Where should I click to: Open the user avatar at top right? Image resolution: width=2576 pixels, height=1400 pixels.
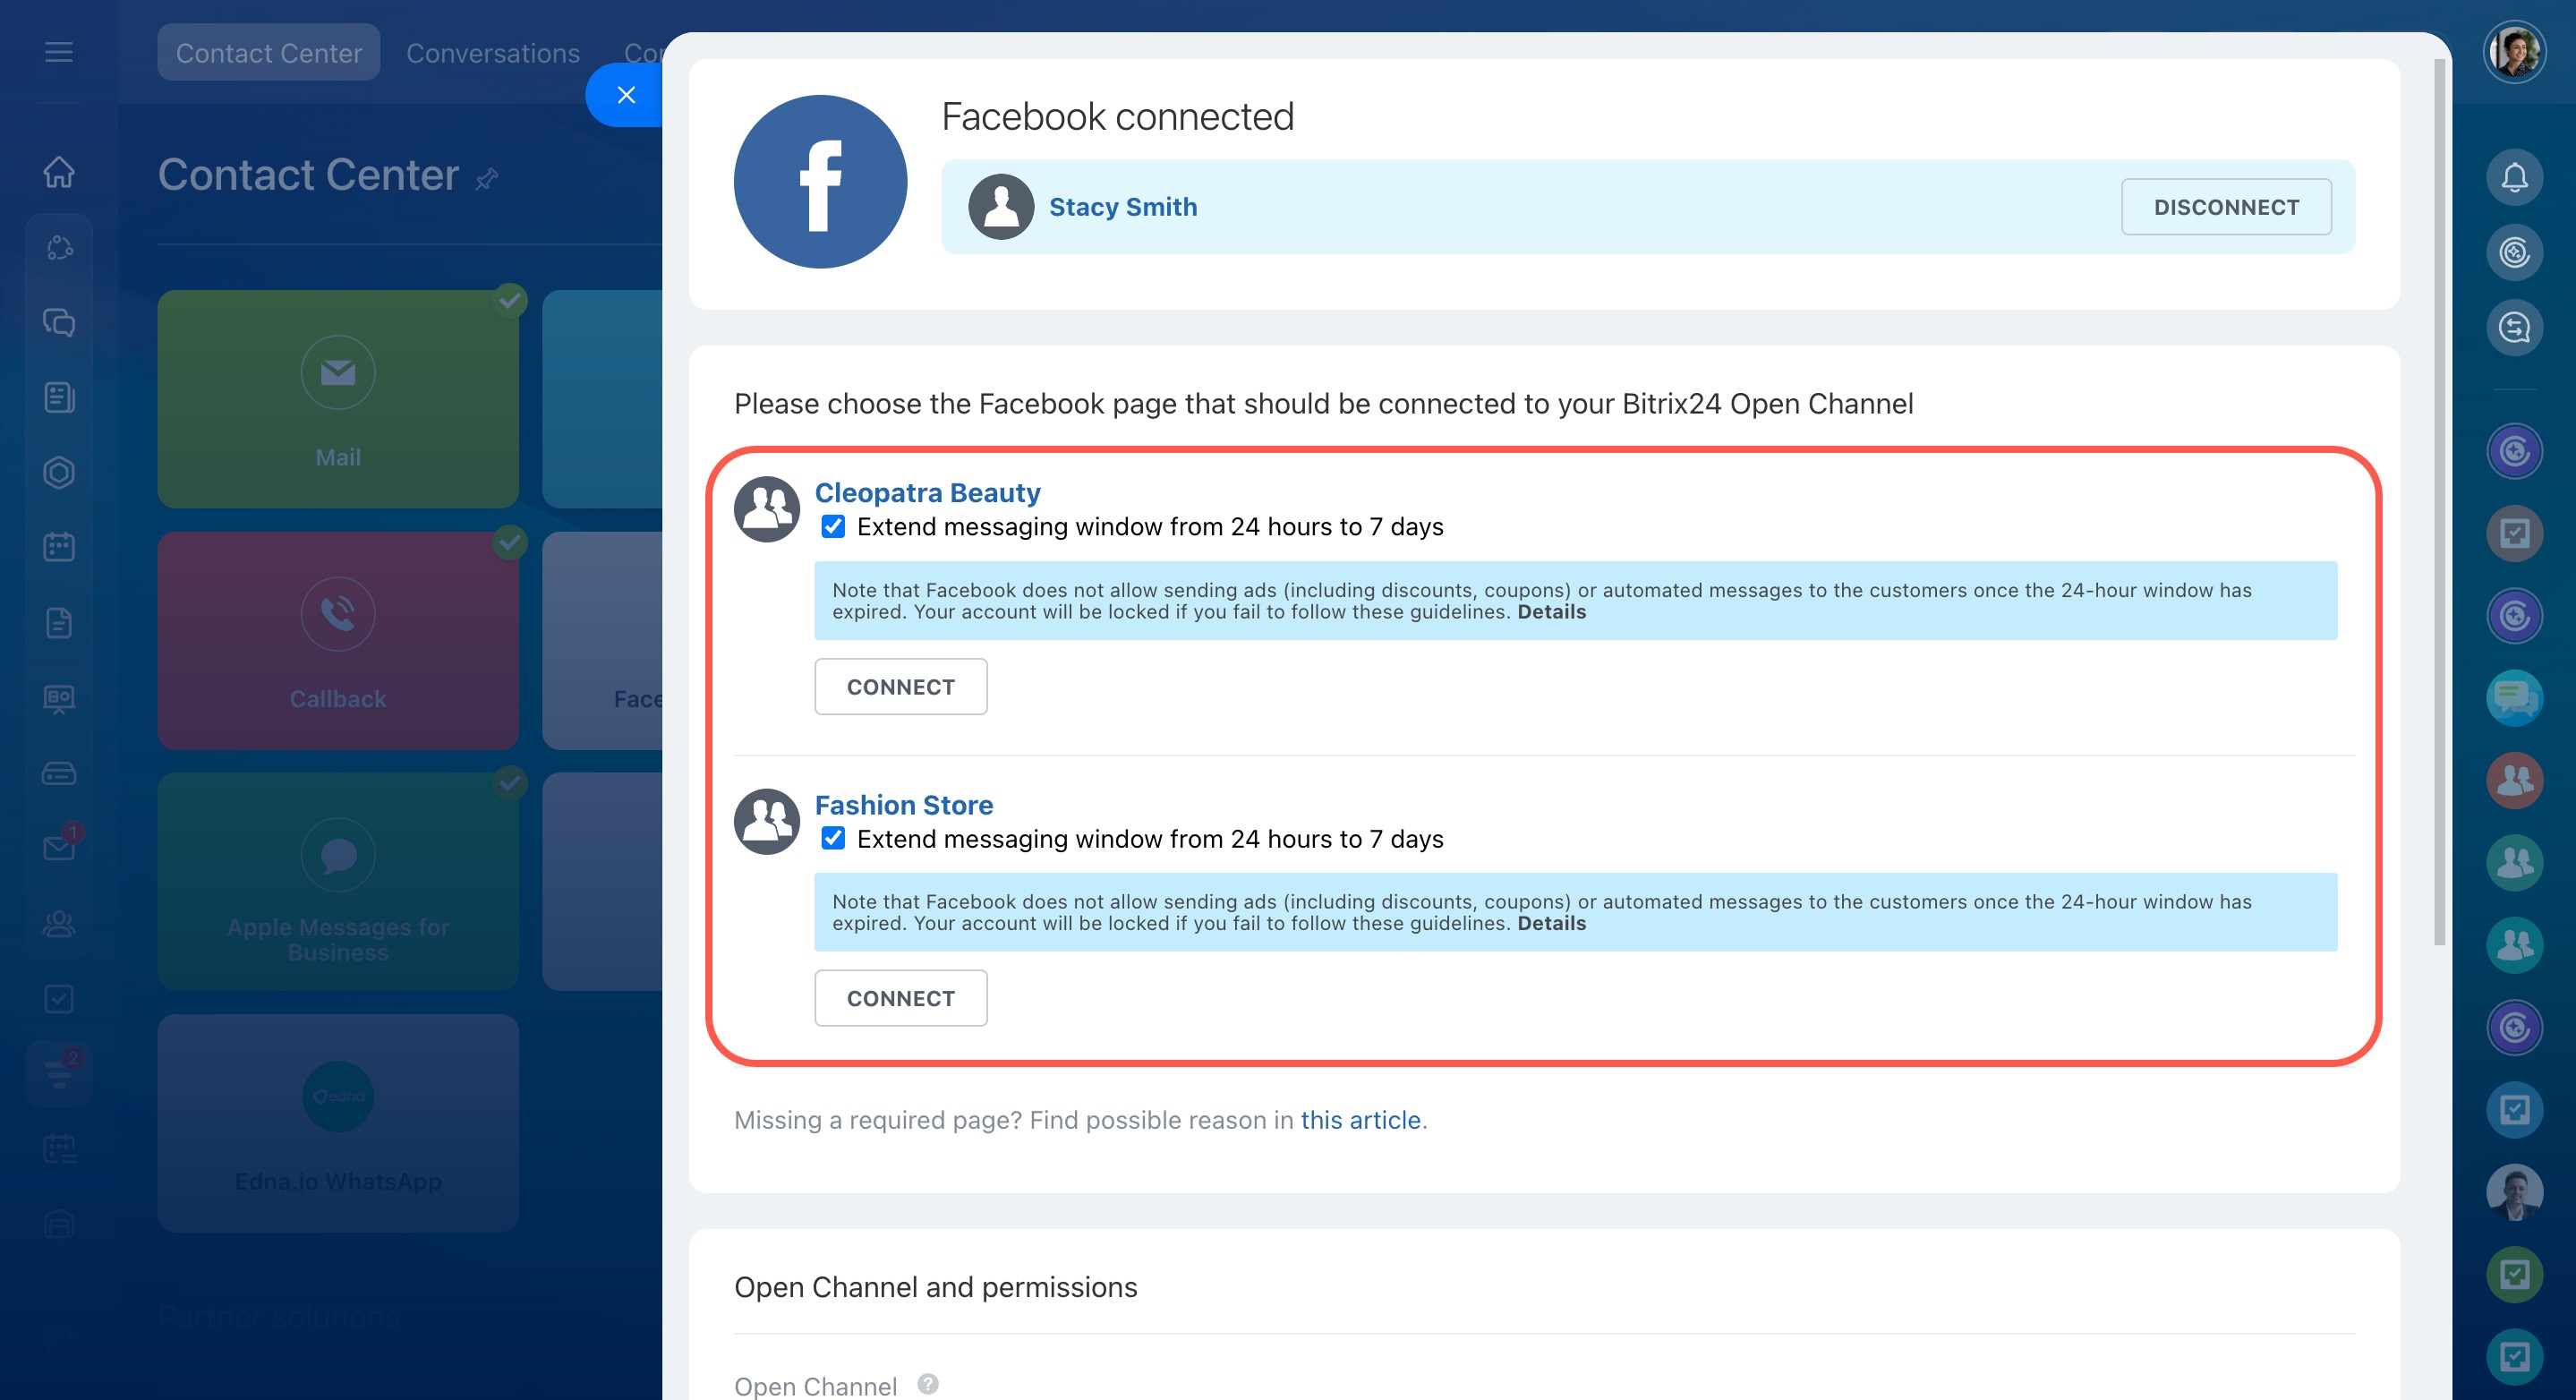[x=2514, y=52]
